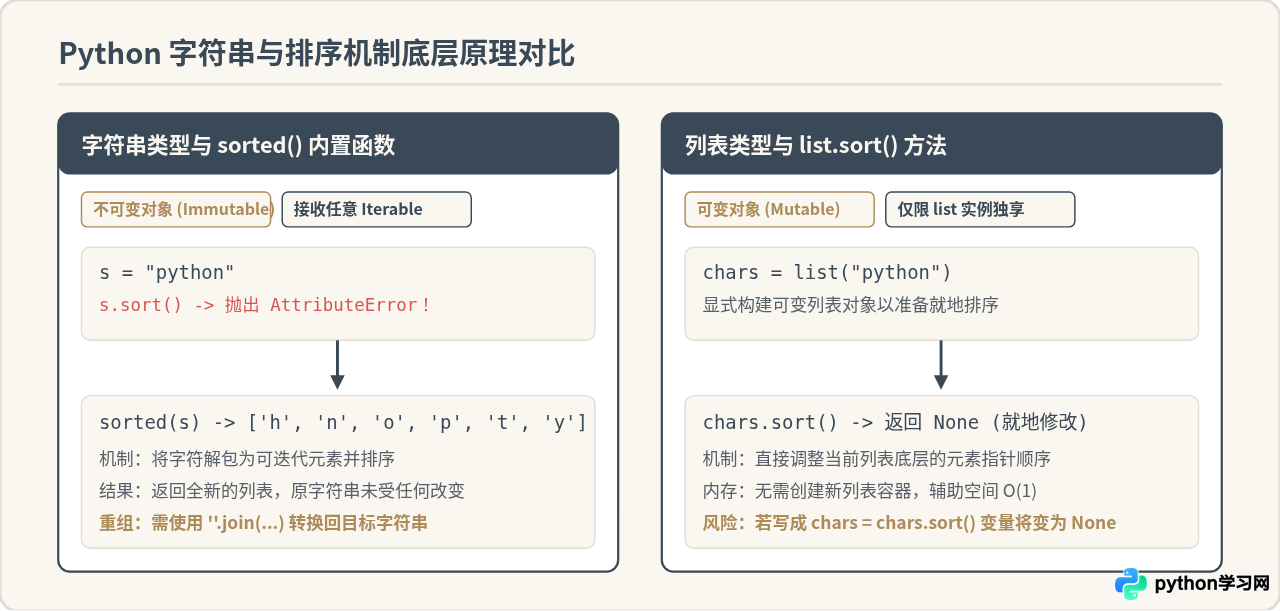
Task: Select the '仅限 list 实例独享' tag
Action: [980, 209]
